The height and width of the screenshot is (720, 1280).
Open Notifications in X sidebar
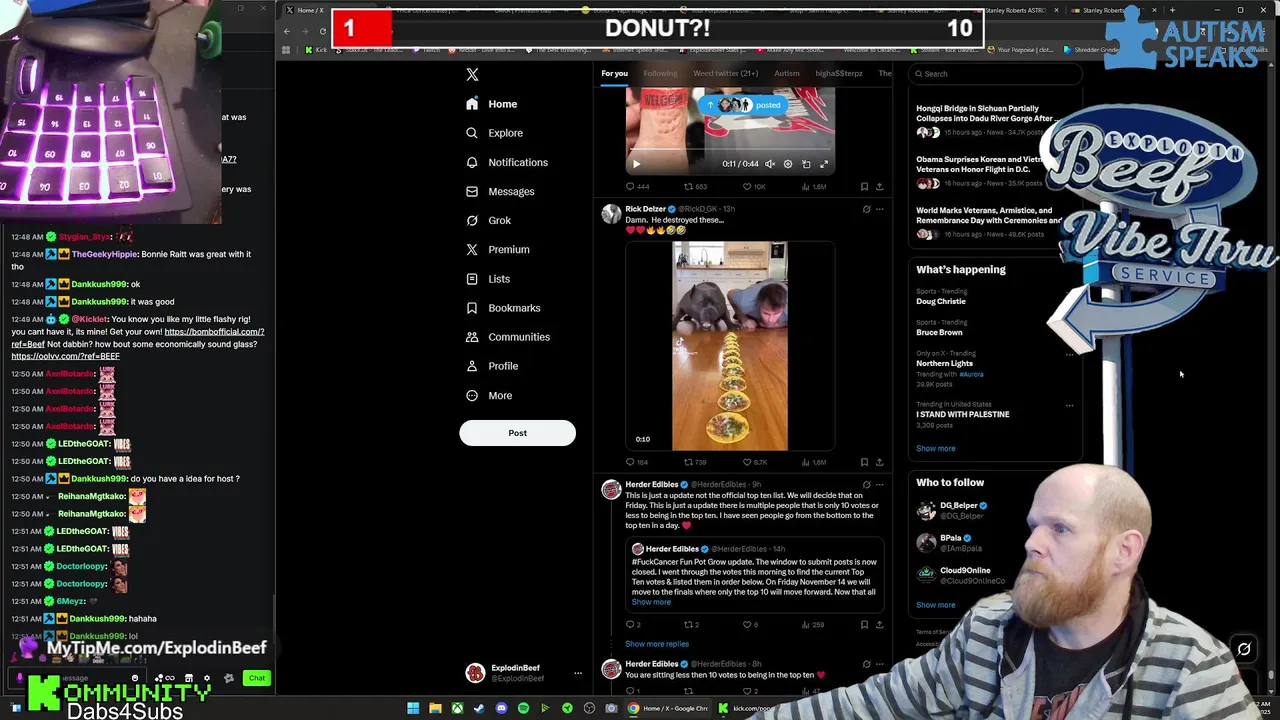click(x=506, y=162)
